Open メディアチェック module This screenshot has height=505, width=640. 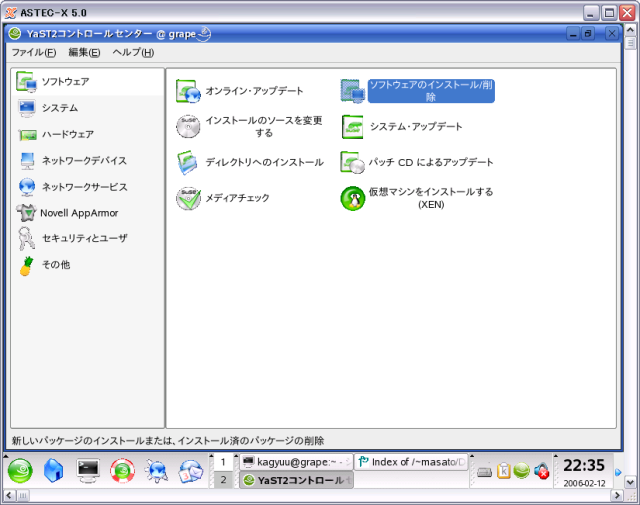(188, 198)
